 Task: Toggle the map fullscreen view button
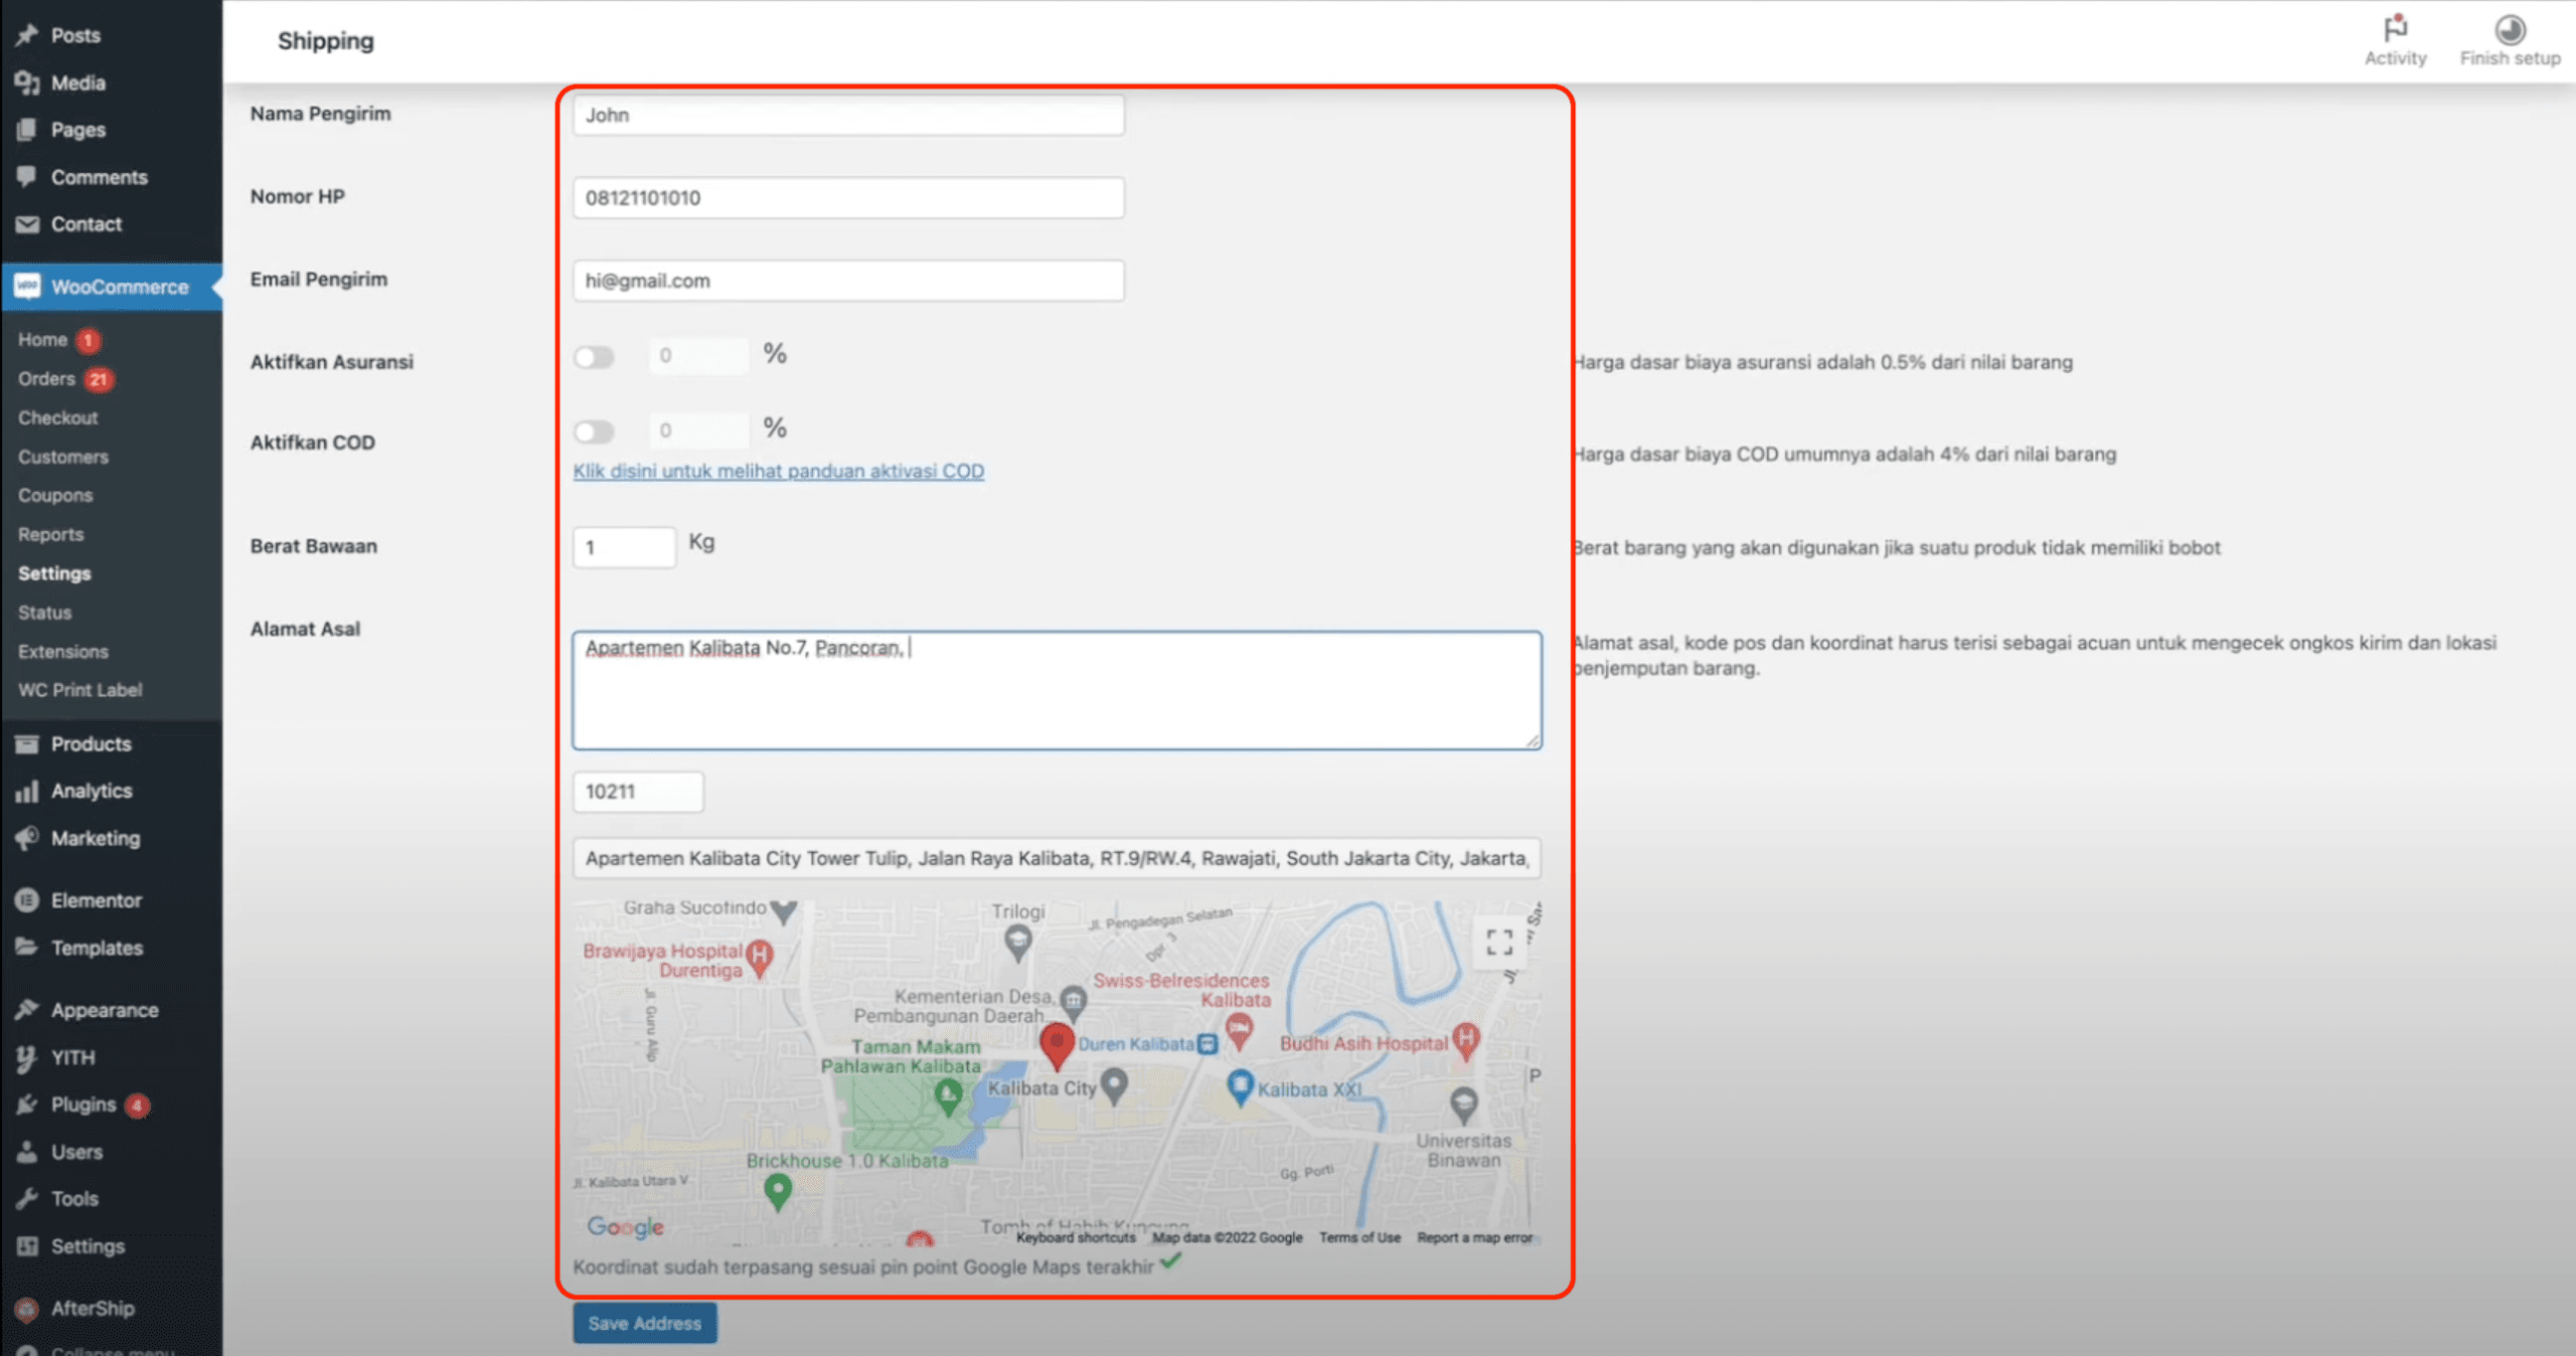1498,942
